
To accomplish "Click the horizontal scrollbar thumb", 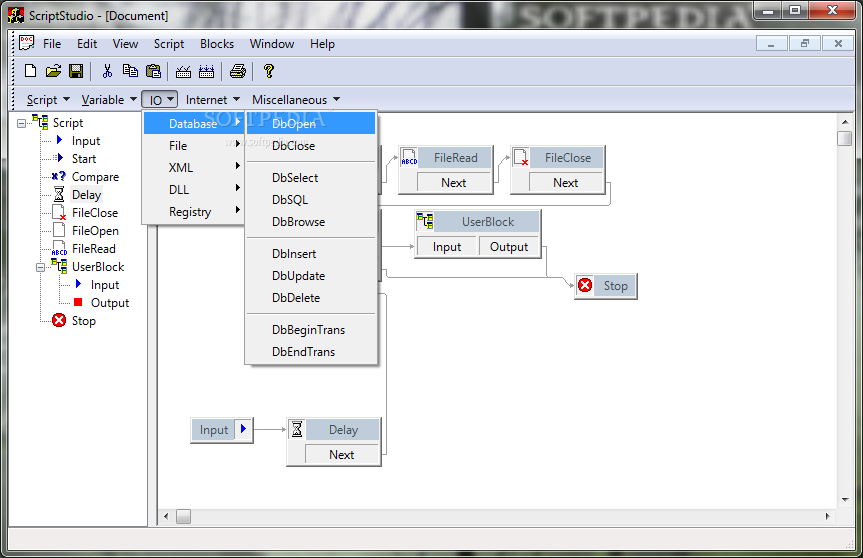I will click(183, 516).
